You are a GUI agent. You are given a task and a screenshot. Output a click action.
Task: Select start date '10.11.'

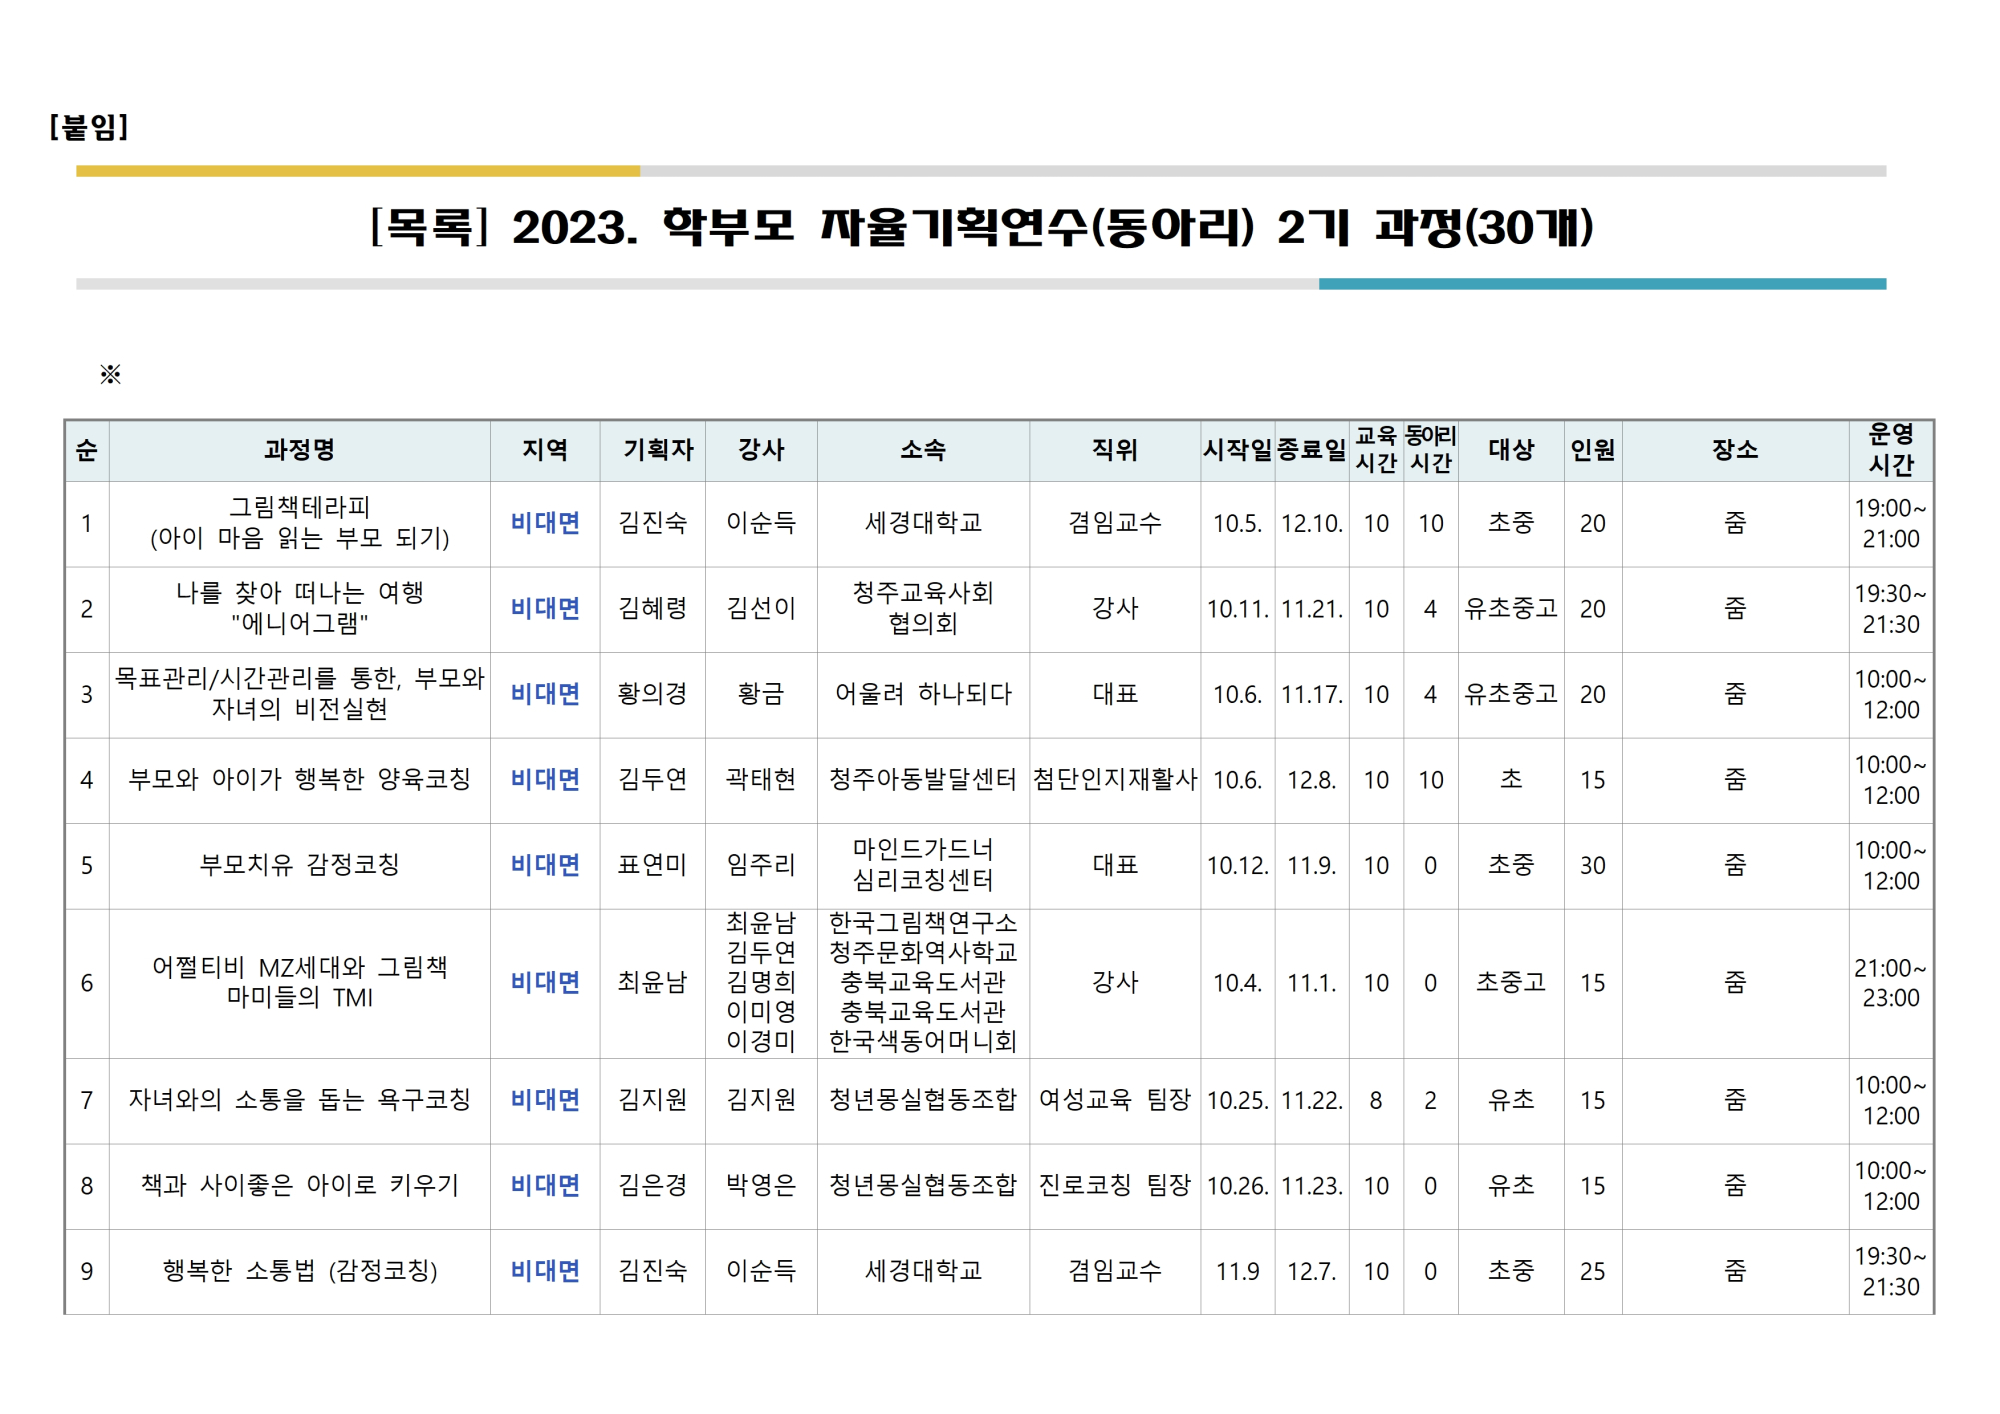[x=1238, y=609]
